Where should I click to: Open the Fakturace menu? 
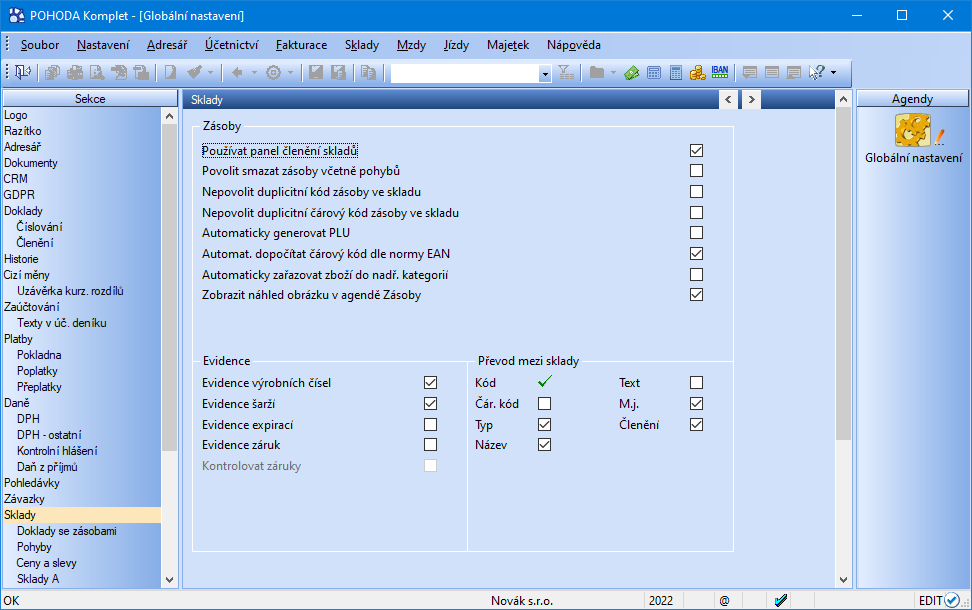(x=301, y=45)
